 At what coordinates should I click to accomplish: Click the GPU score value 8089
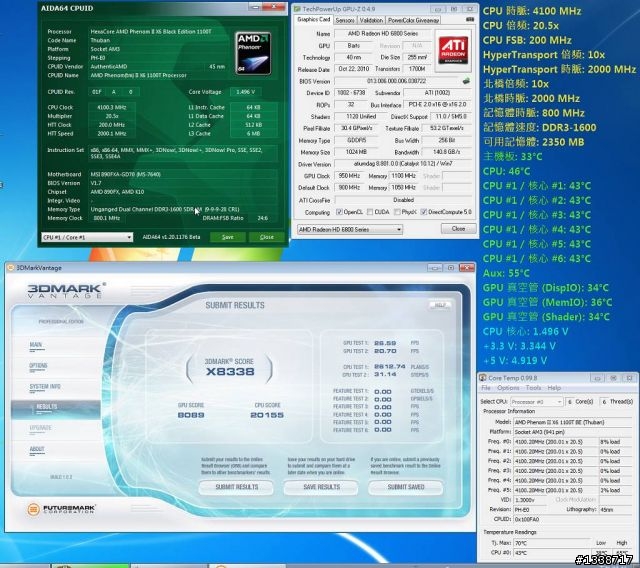[191, 415]
